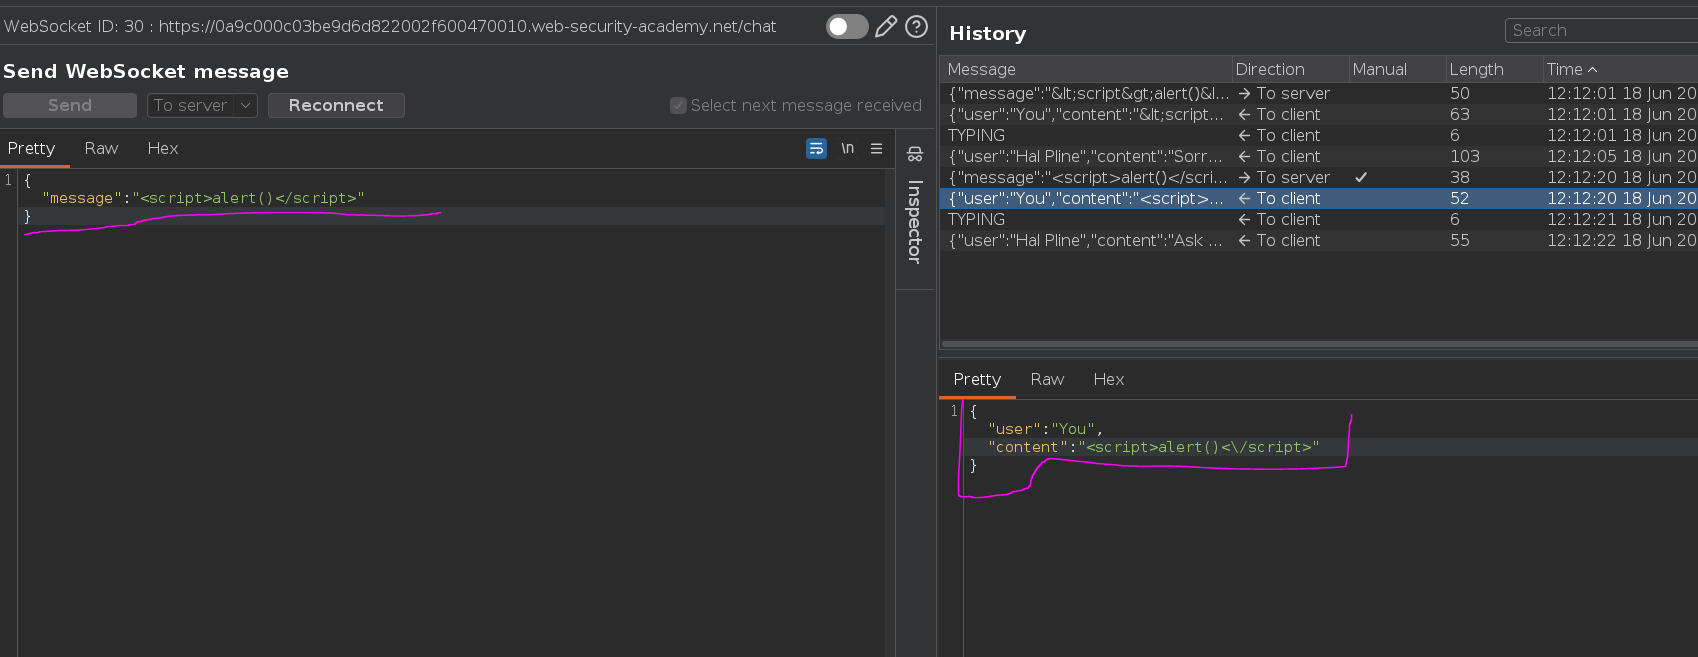This screenshot has width=1698, height=657.
Task: Click the pencil edit icon beside WebSocket URL
Action: (886, 27)
